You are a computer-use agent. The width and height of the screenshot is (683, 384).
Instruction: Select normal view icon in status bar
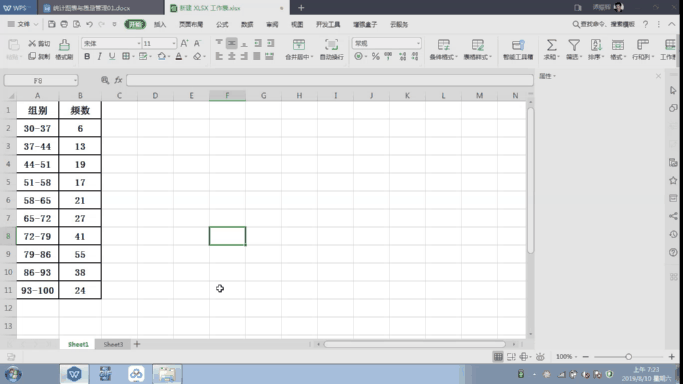(498, 357)
